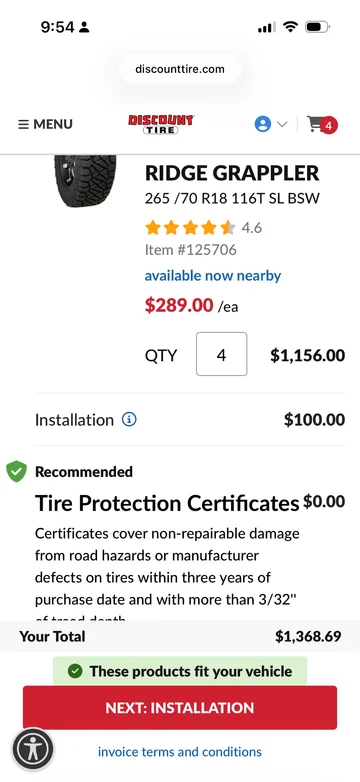Open Tire Protection Certificates heading

(x=167, y=504)
